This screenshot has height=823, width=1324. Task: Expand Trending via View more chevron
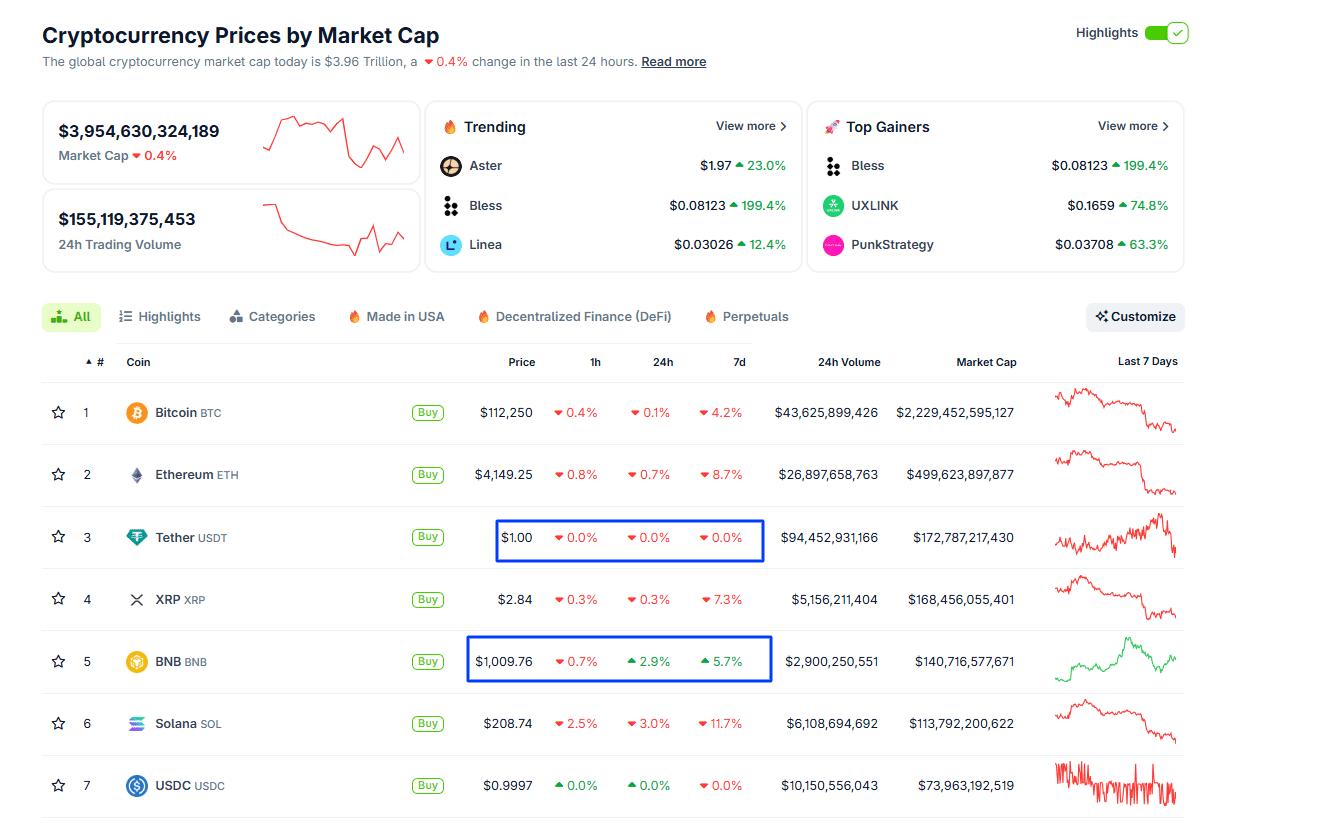(x=750, y=126)
